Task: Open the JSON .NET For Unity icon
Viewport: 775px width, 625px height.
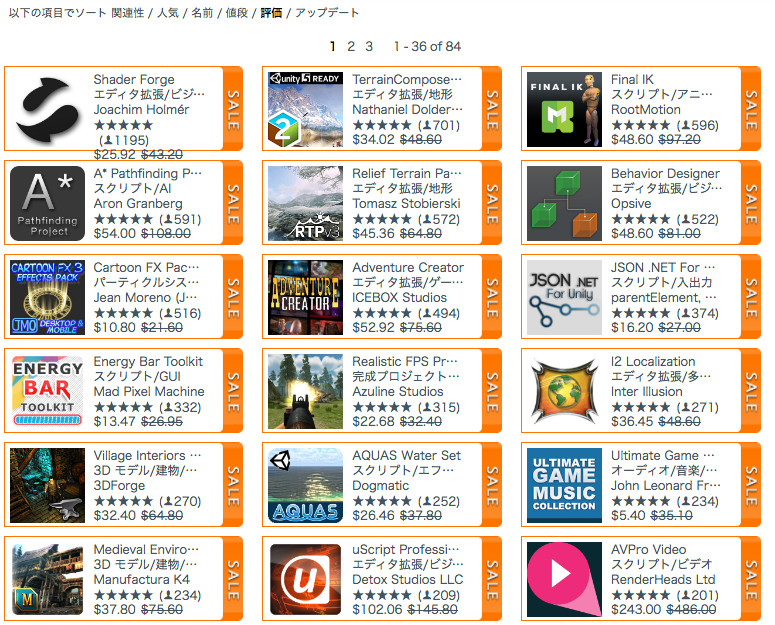Action: 564,297
